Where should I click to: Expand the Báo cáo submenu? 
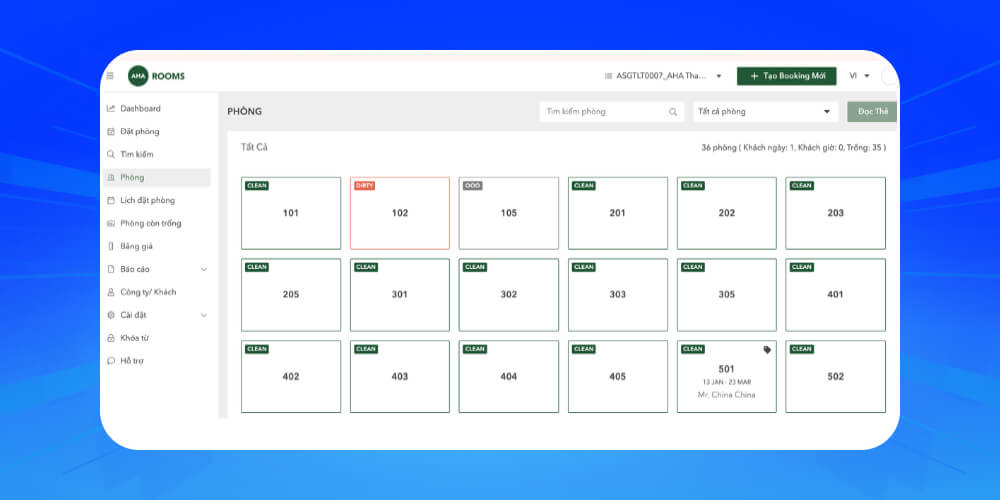204,269
